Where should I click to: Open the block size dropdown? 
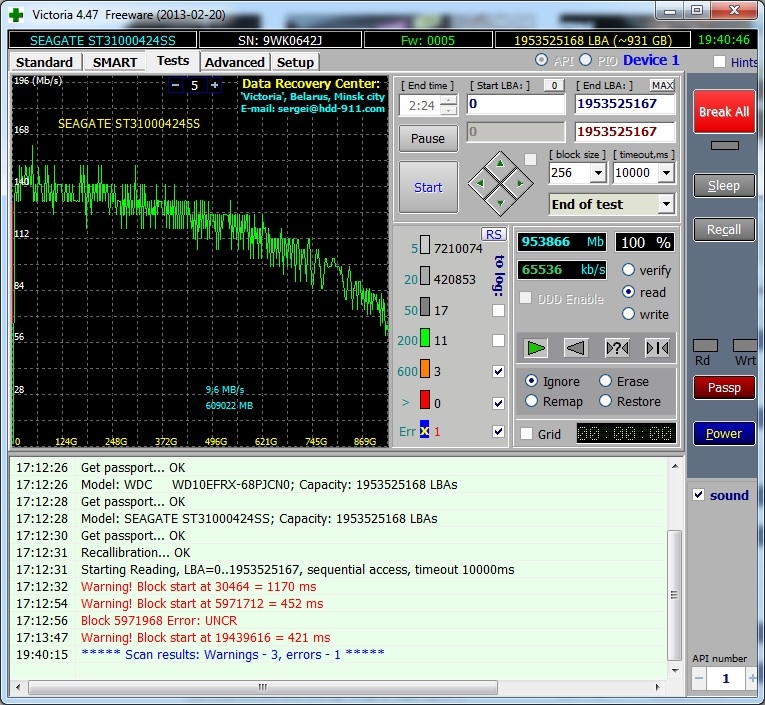(x=598, y=173)
